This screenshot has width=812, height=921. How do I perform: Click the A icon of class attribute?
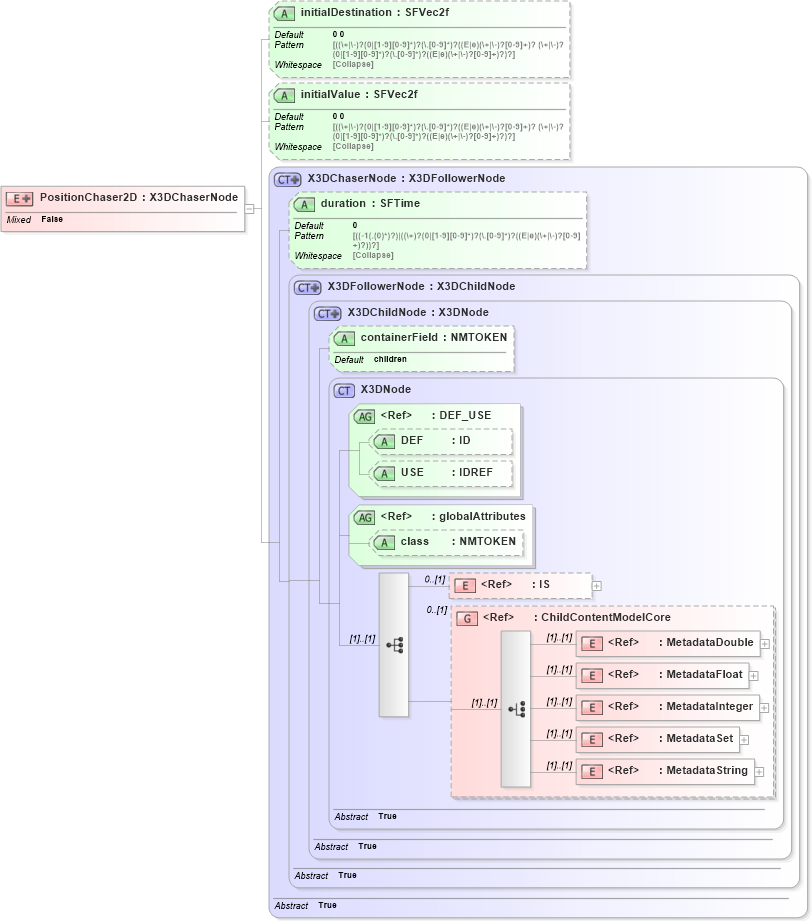(x=384, y=543)
